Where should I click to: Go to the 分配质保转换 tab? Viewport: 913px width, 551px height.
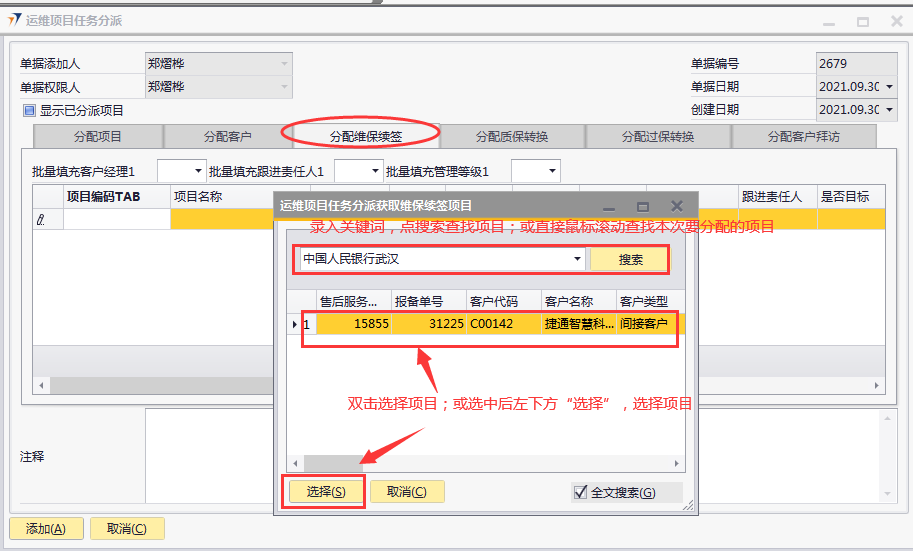(x=512, y=137)
